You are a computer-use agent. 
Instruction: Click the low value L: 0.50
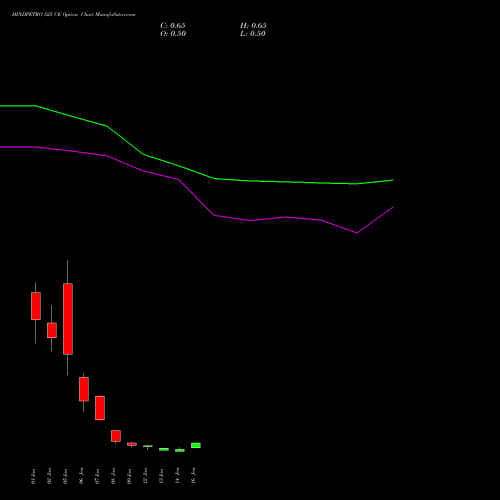(x=253, y=34)
